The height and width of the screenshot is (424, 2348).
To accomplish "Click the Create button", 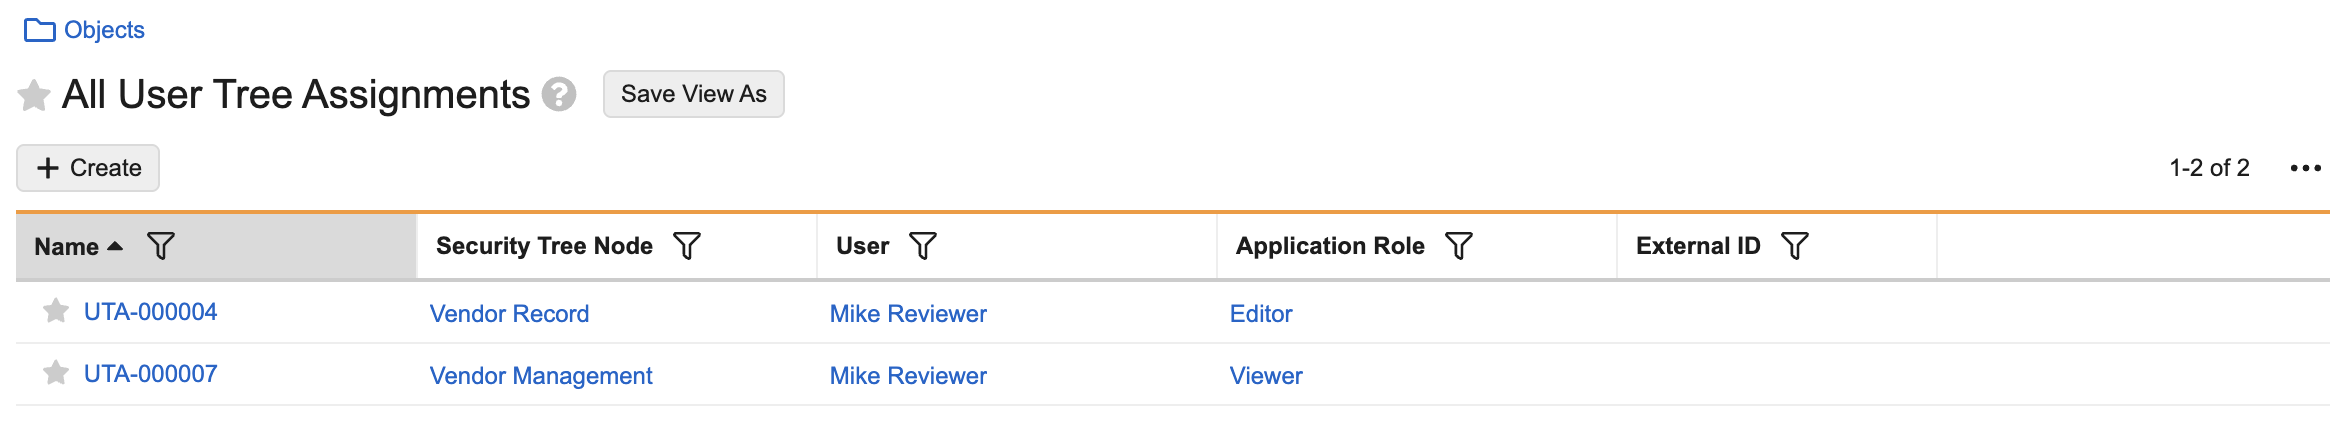I will click(x=88, y=168).
